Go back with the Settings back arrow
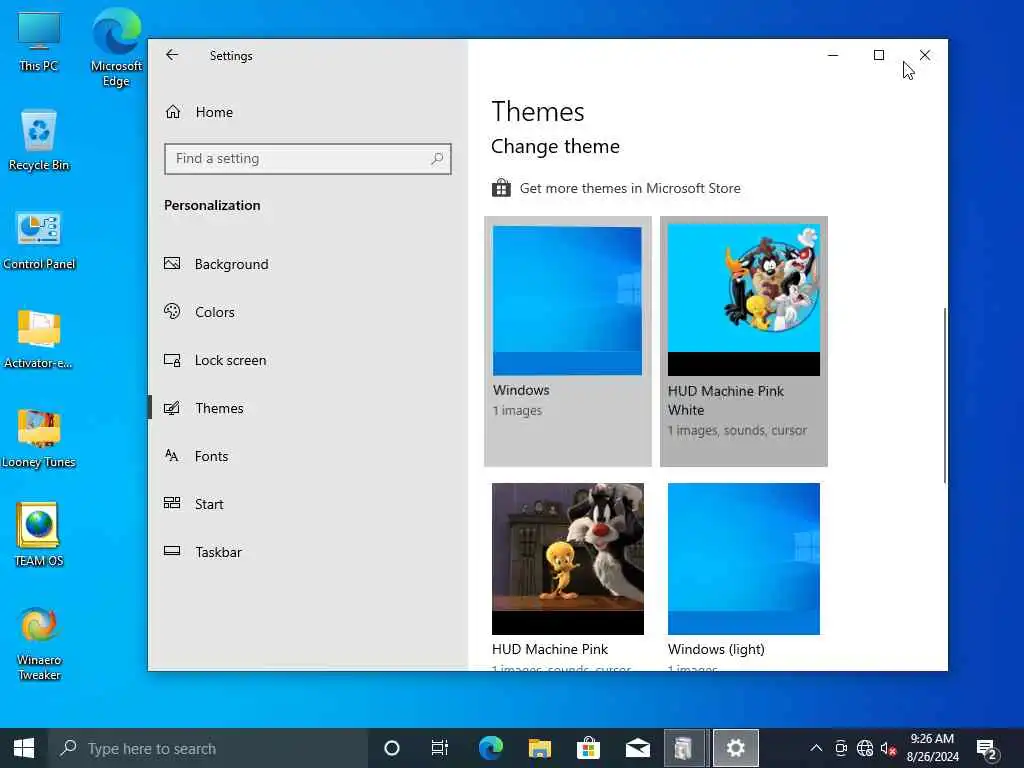Image resolution: width=1024 pixels, height=768 pixels. click(172, 55)
